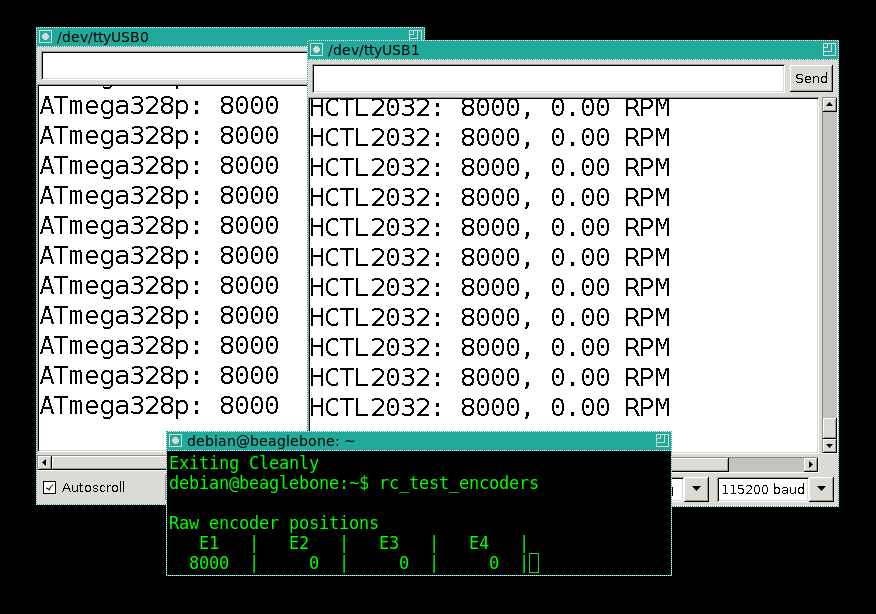The height and width of the screenshot is (614, 876).
Task: Click the Send button in ttyUSB1 window
Action: [811, 78]
